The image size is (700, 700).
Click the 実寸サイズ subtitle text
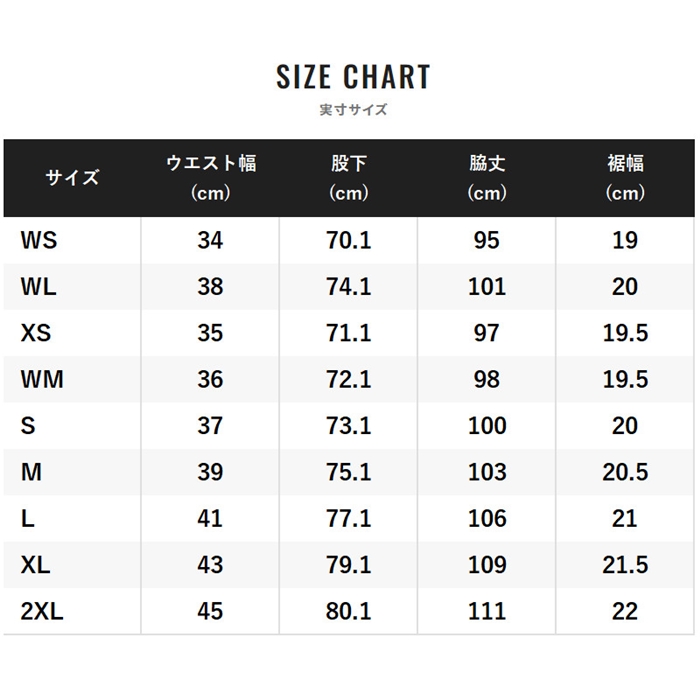coord(353,110)
